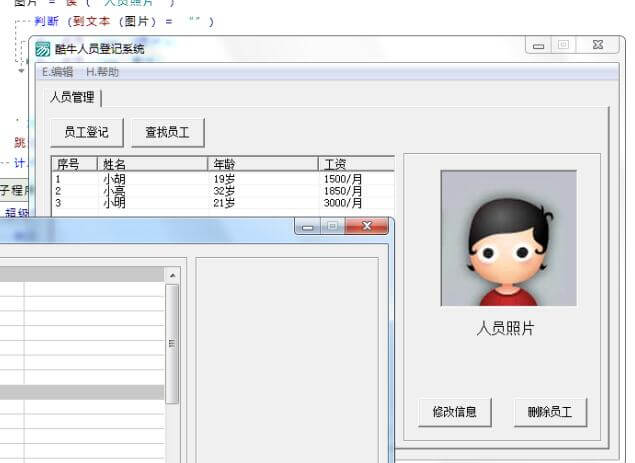635x463 pixels.
Task: Open the H.帮助 menu
Action: click(102, 72)
